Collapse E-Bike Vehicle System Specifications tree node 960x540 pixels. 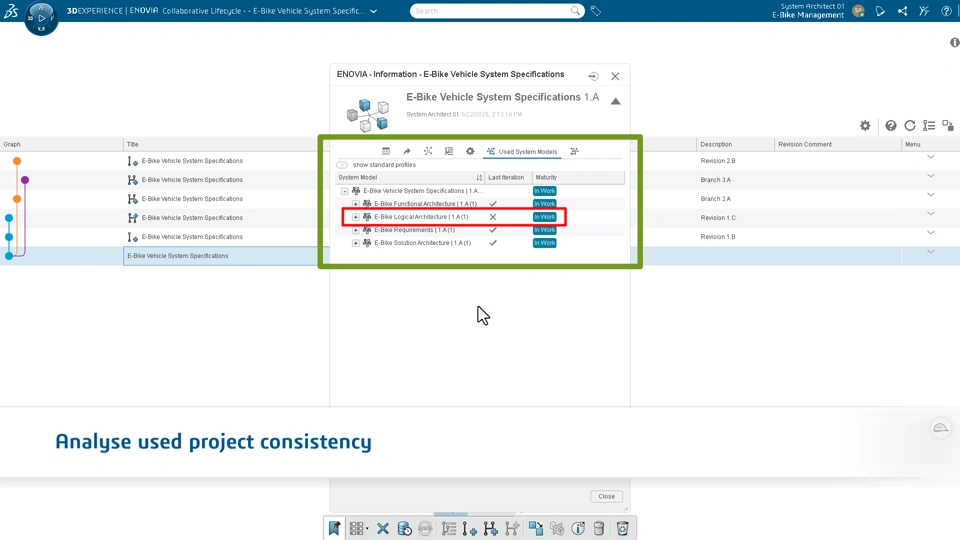pyautogui.click(x=345, y=191)
